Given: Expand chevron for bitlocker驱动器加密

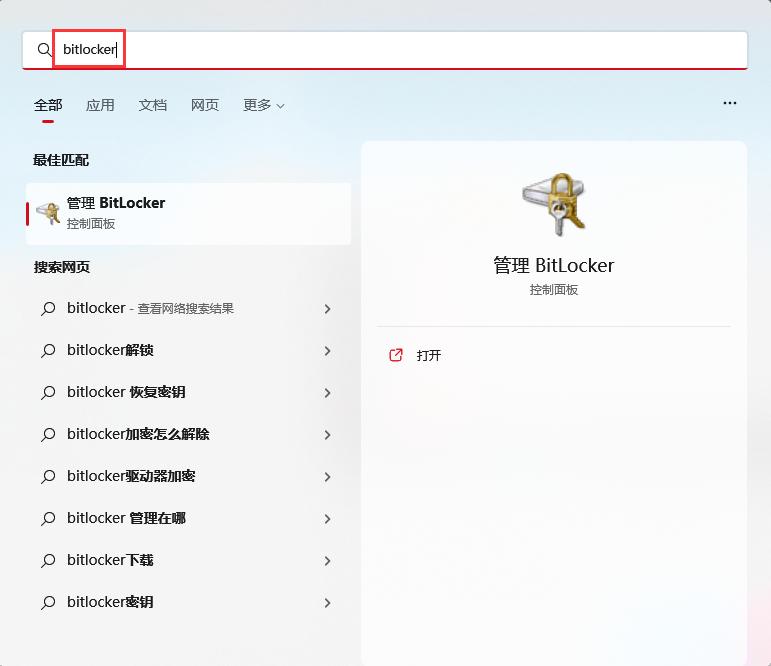Looking at the screenshot, I should click(x=327, y=477).
